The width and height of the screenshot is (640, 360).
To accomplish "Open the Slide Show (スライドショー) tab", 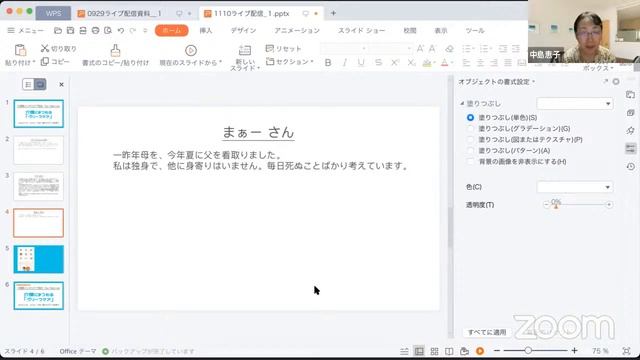I will click(x=362, y=31).
